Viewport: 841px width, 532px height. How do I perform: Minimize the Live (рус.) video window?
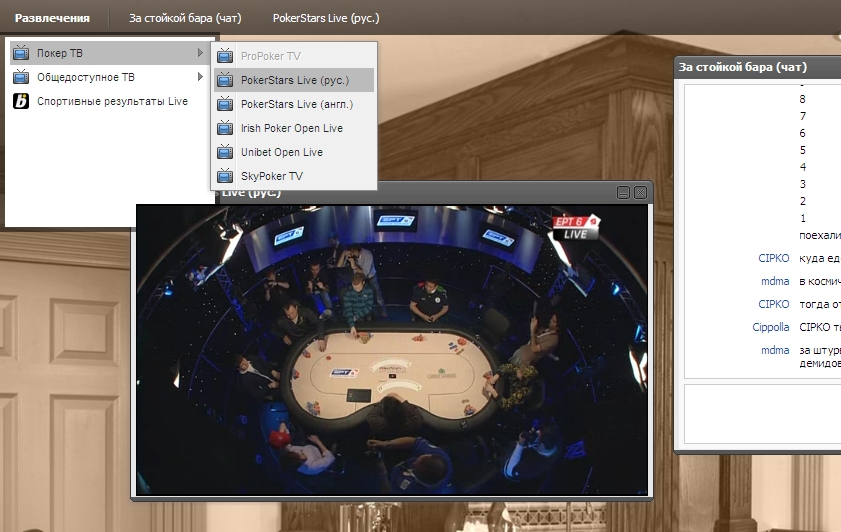pyautogui.click(x=623, y=193)
